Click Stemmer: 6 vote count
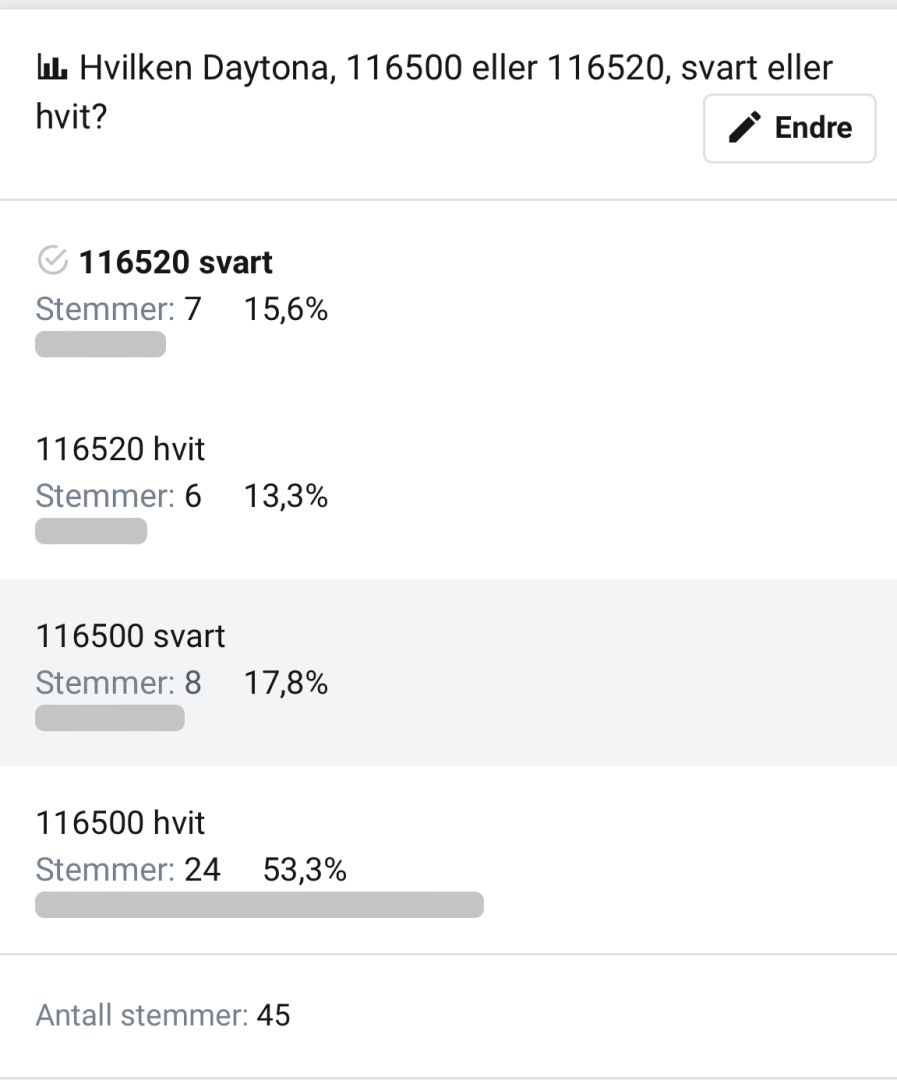Viewport: 897px width, 1080px height. (118, 496)
